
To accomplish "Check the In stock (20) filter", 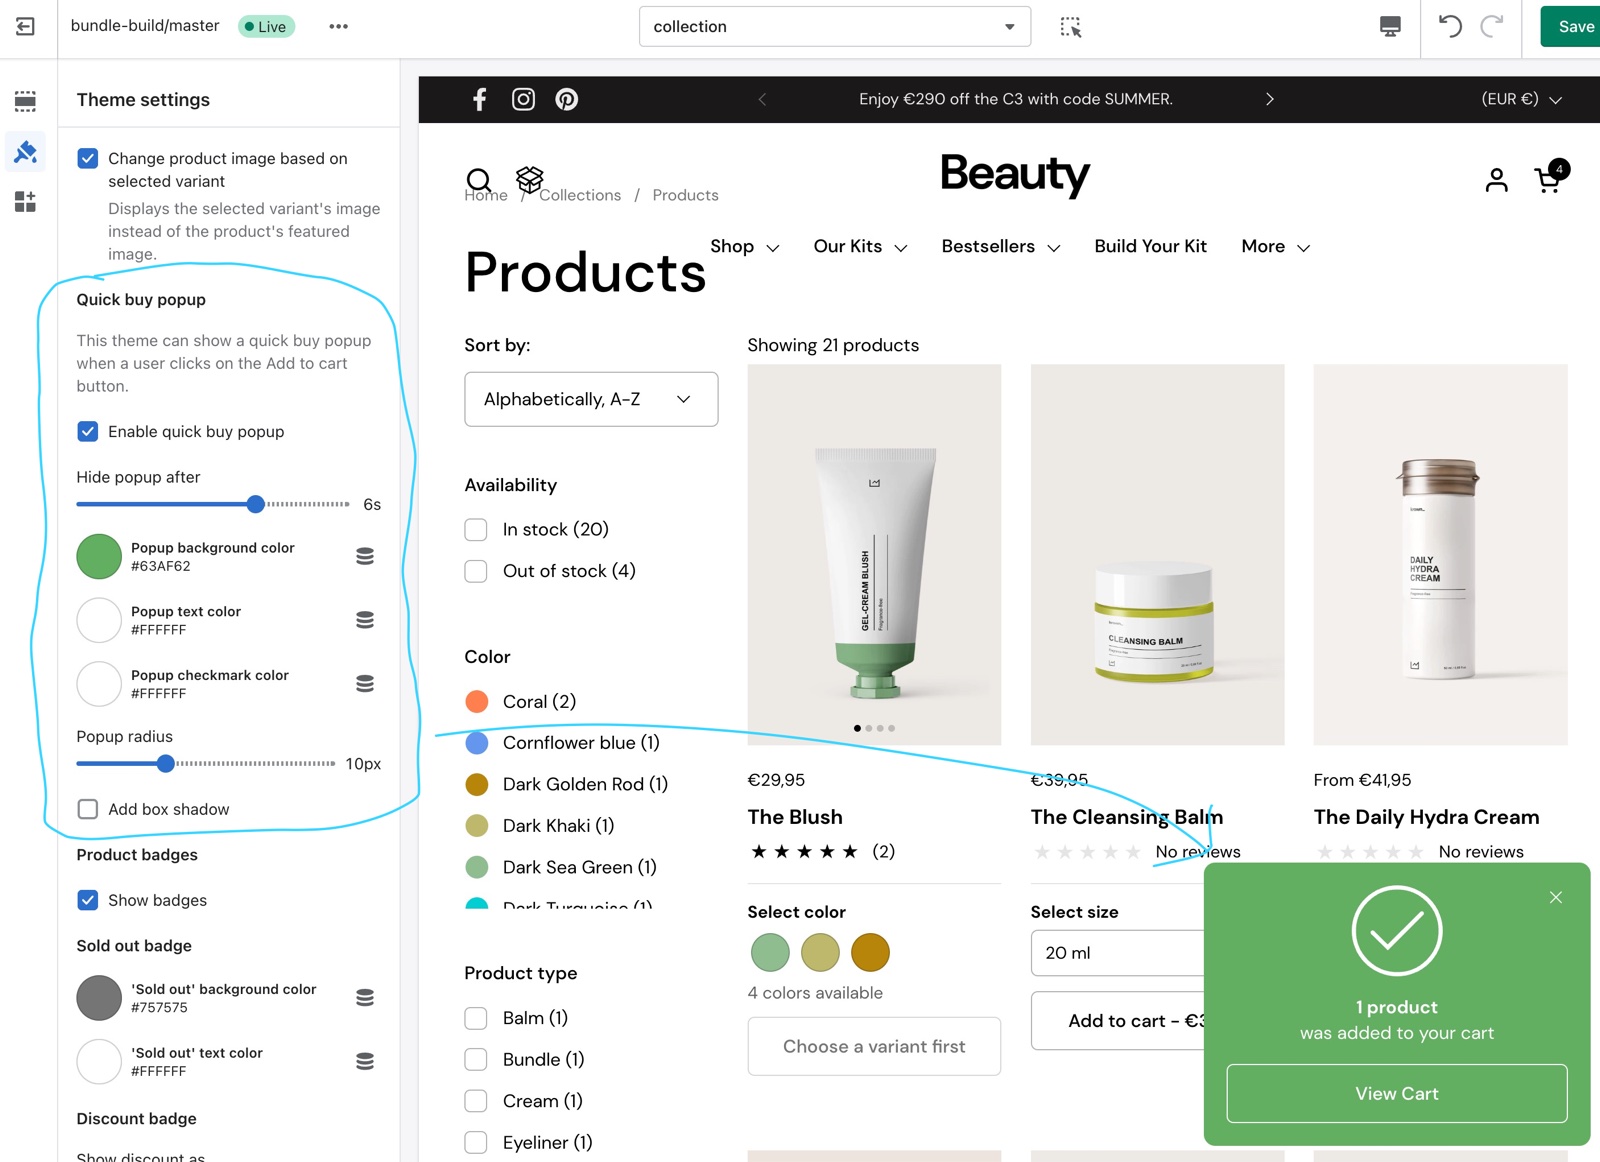I will (476, 529).
